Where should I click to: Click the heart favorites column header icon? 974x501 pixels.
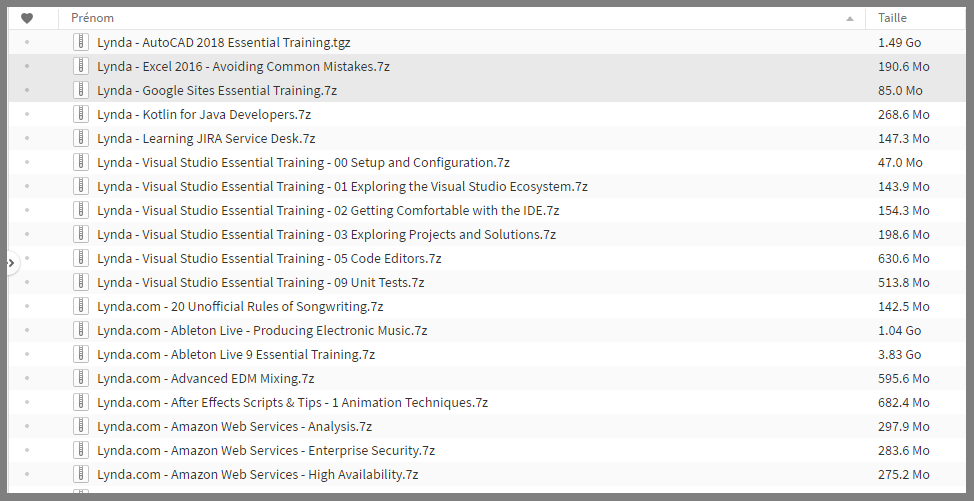27,18
